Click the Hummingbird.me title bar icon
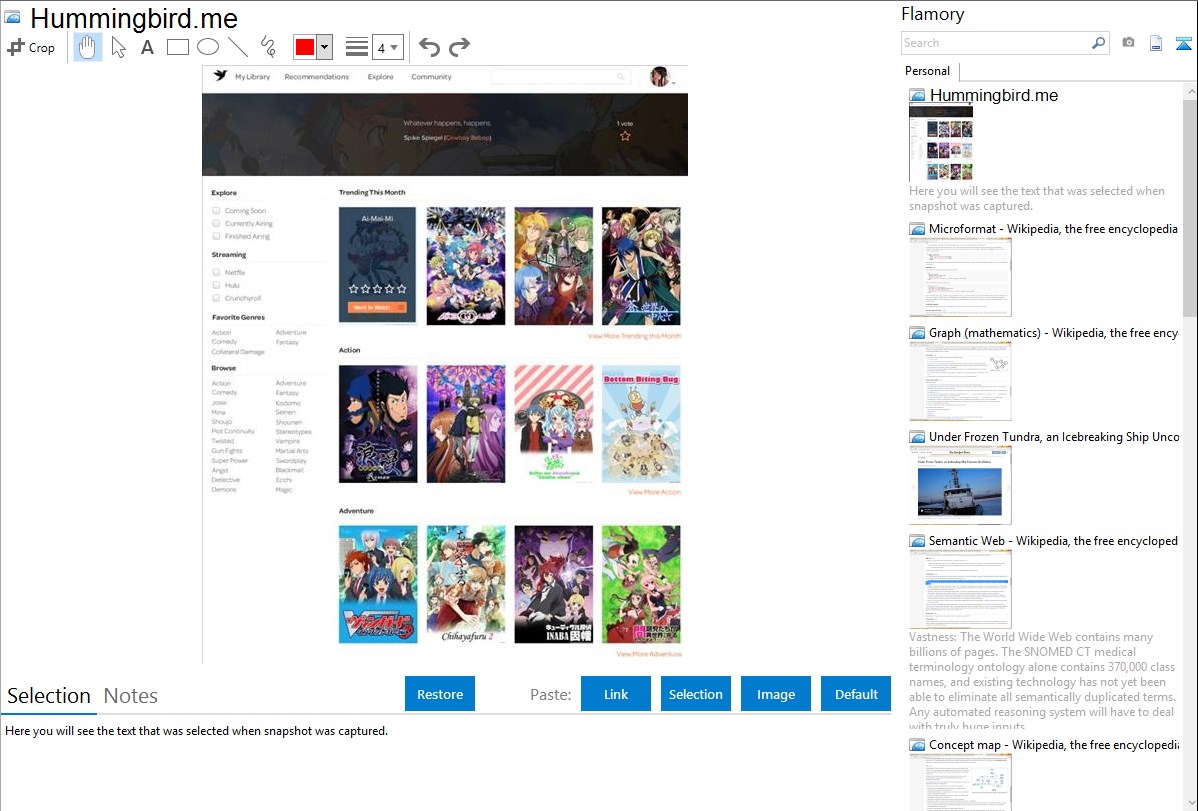Viewport: 1198px width, 811px height. (12, 17)
